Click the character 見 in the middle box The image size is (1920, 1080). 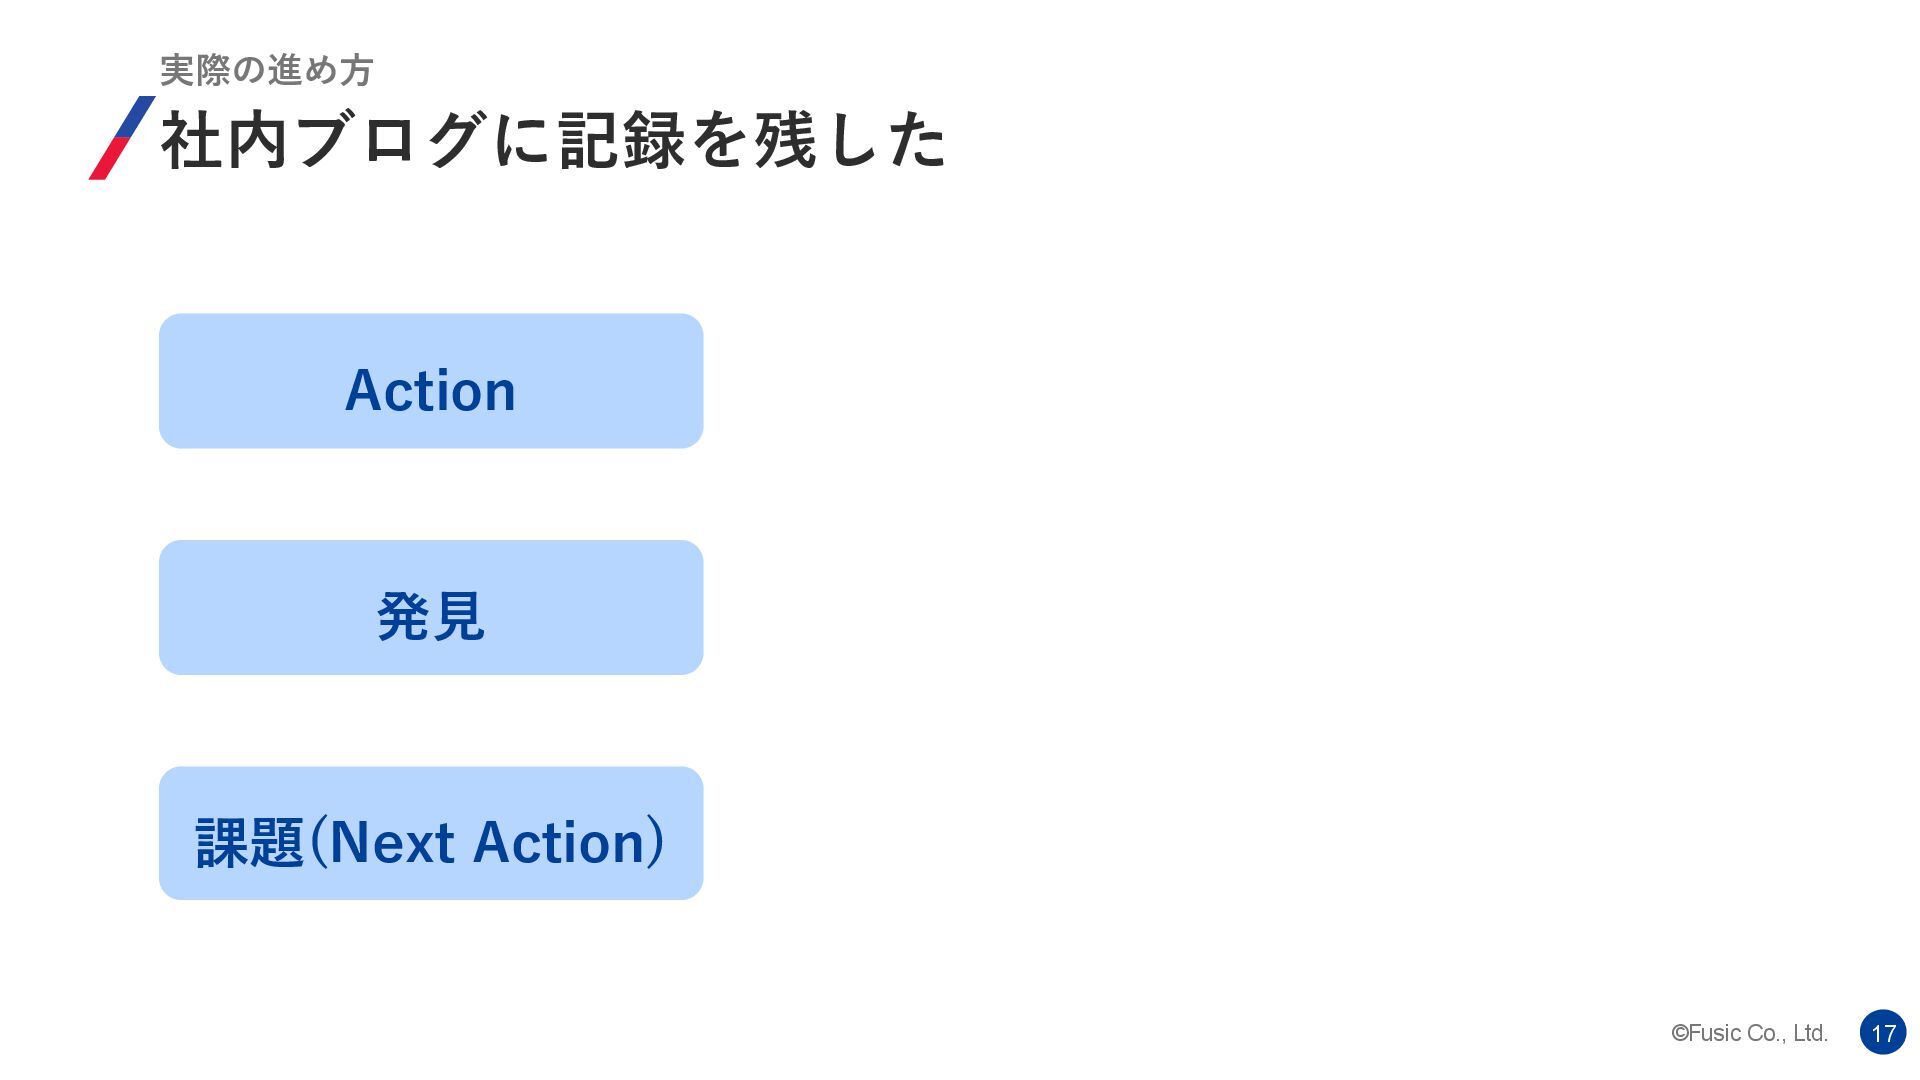[x=459, y=616]
